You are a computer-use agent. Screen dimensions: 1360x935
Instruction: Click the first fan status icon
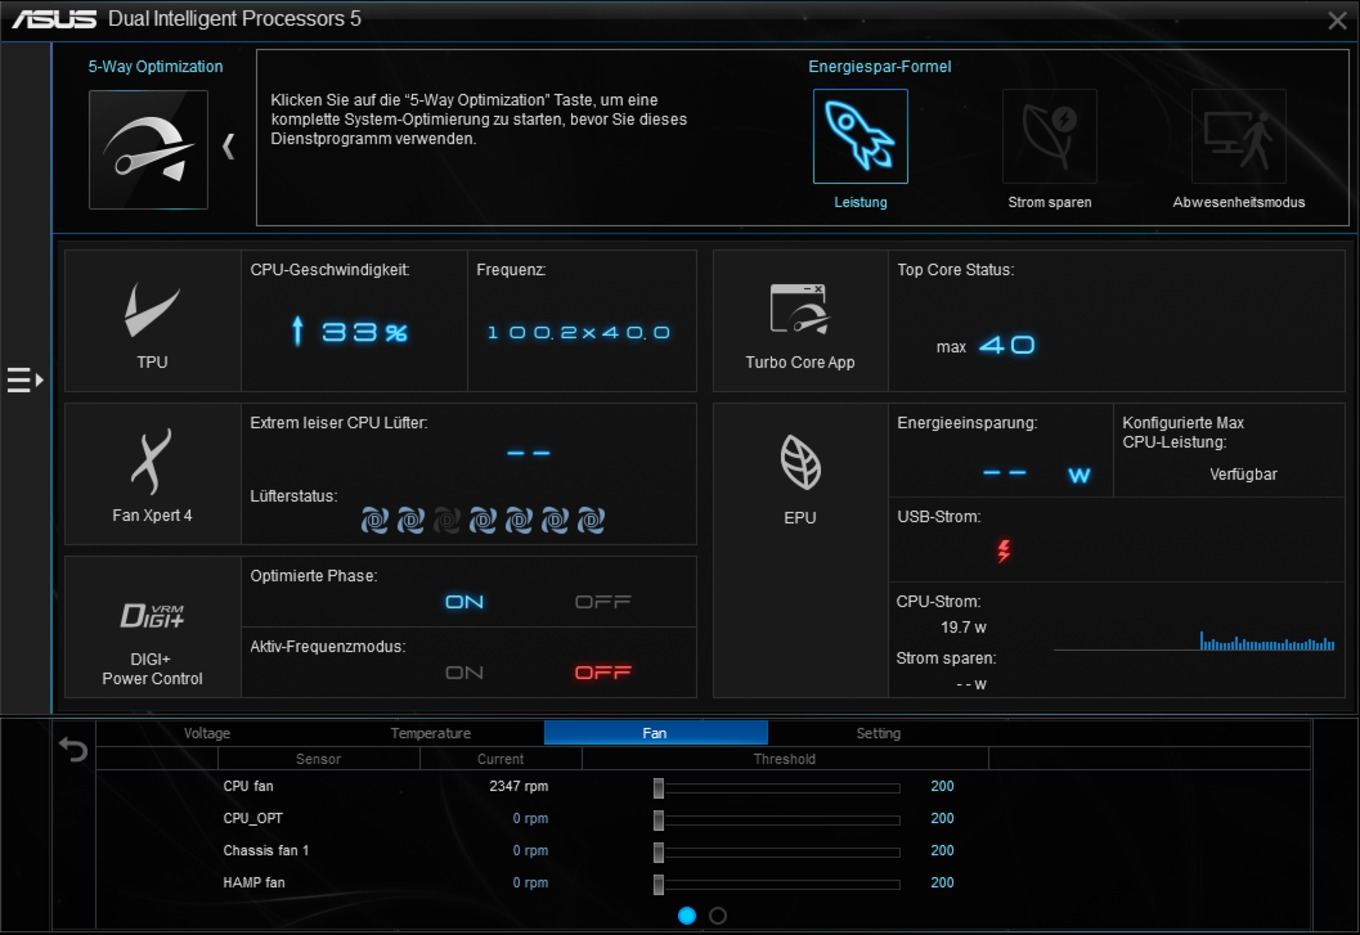click(x=374, y=520)
